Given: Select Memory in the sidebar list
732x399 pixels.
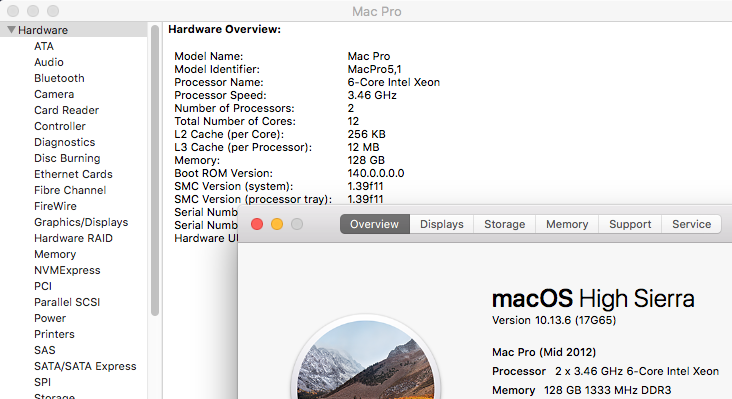Looking at the screenshot, I should click(x=55, y=254).
